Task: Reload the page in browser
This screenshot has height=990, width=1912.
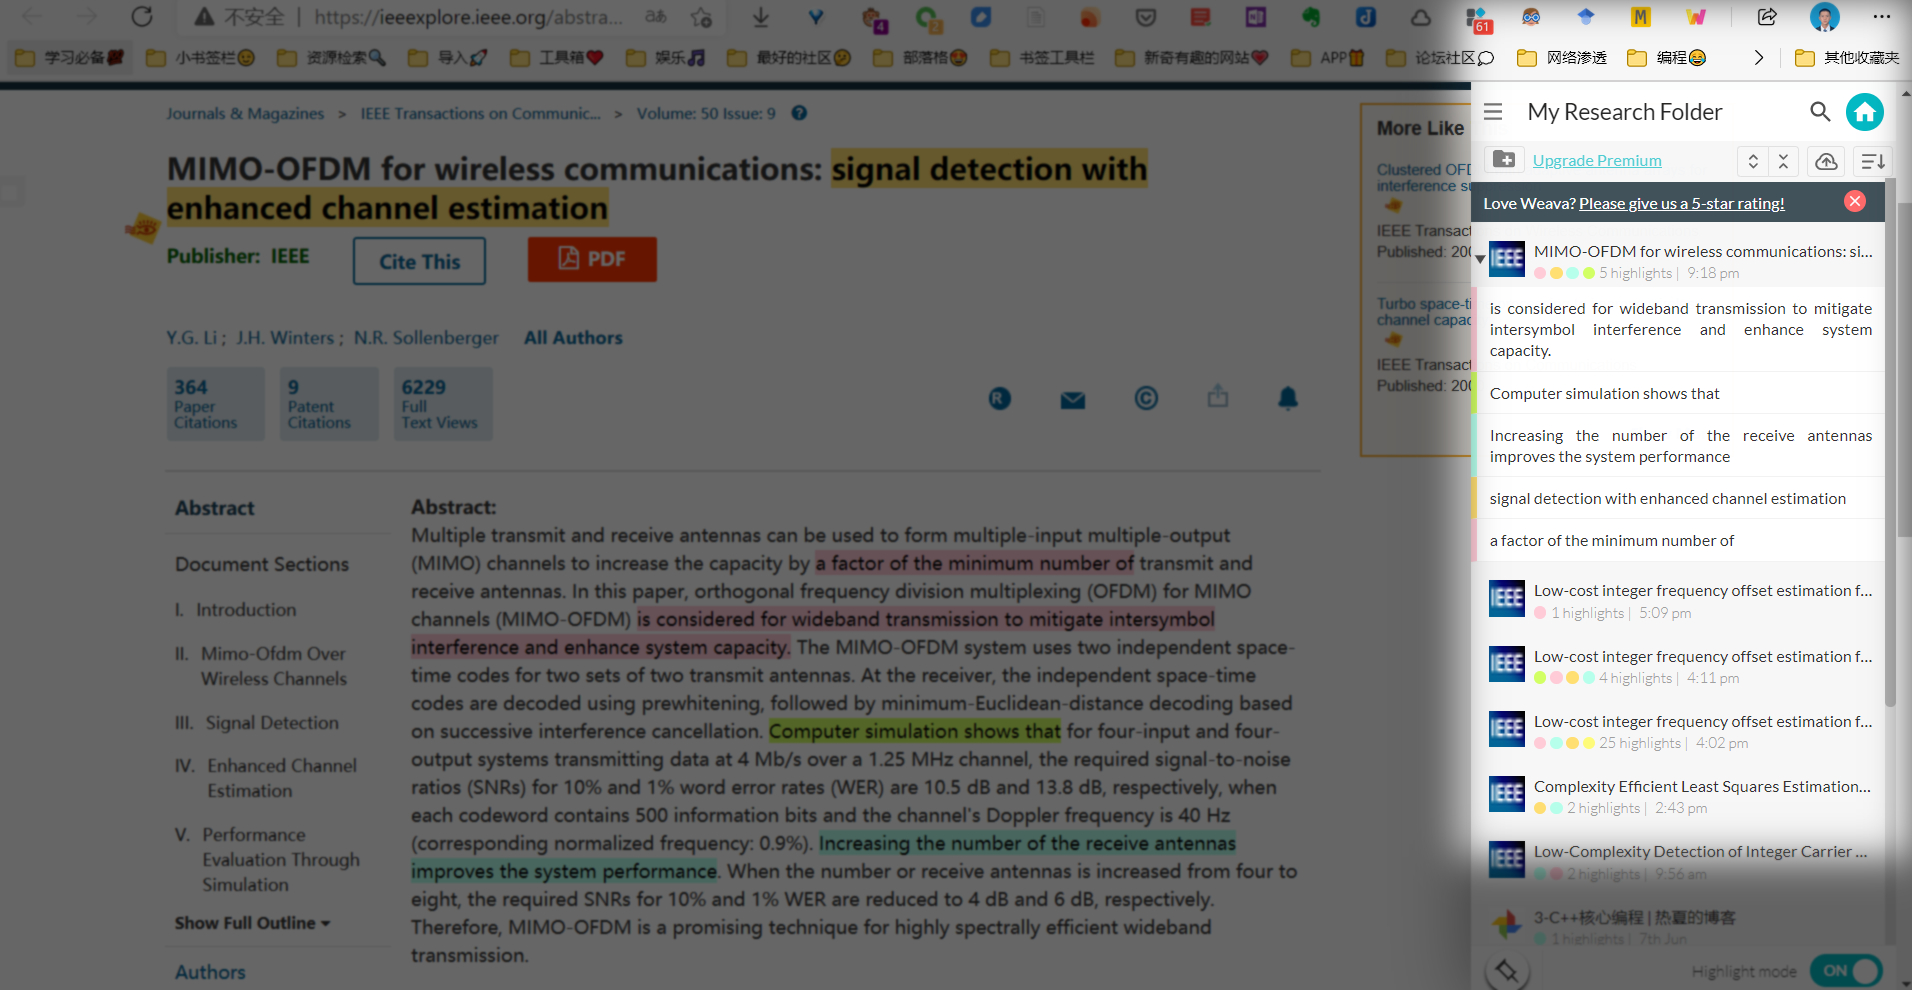Action: (142, 16)
